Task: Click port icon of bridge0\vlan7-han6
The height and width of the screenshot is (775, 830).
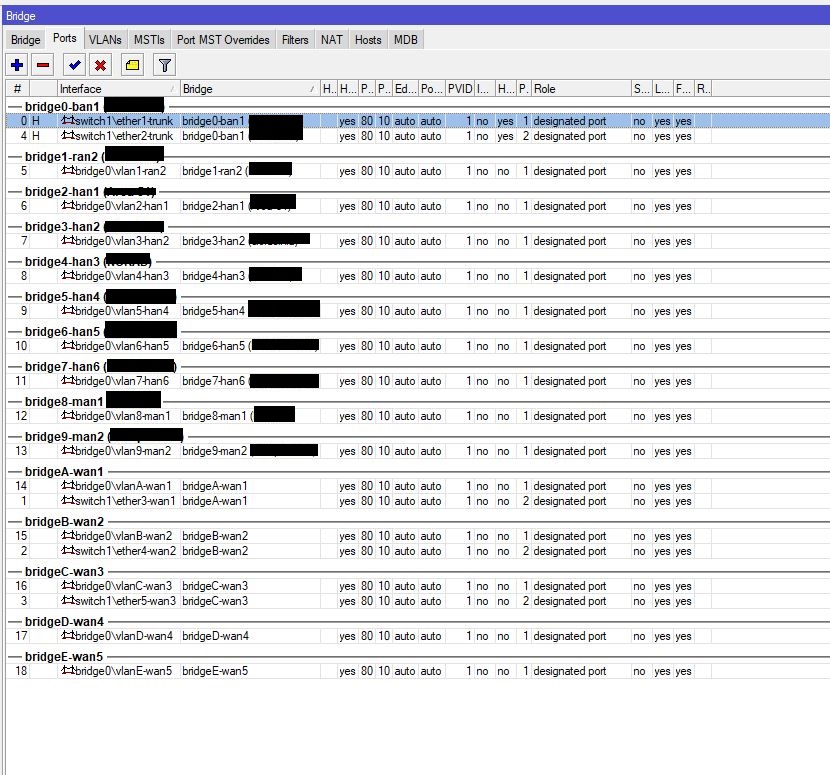Action: click(x=68, y=380)
